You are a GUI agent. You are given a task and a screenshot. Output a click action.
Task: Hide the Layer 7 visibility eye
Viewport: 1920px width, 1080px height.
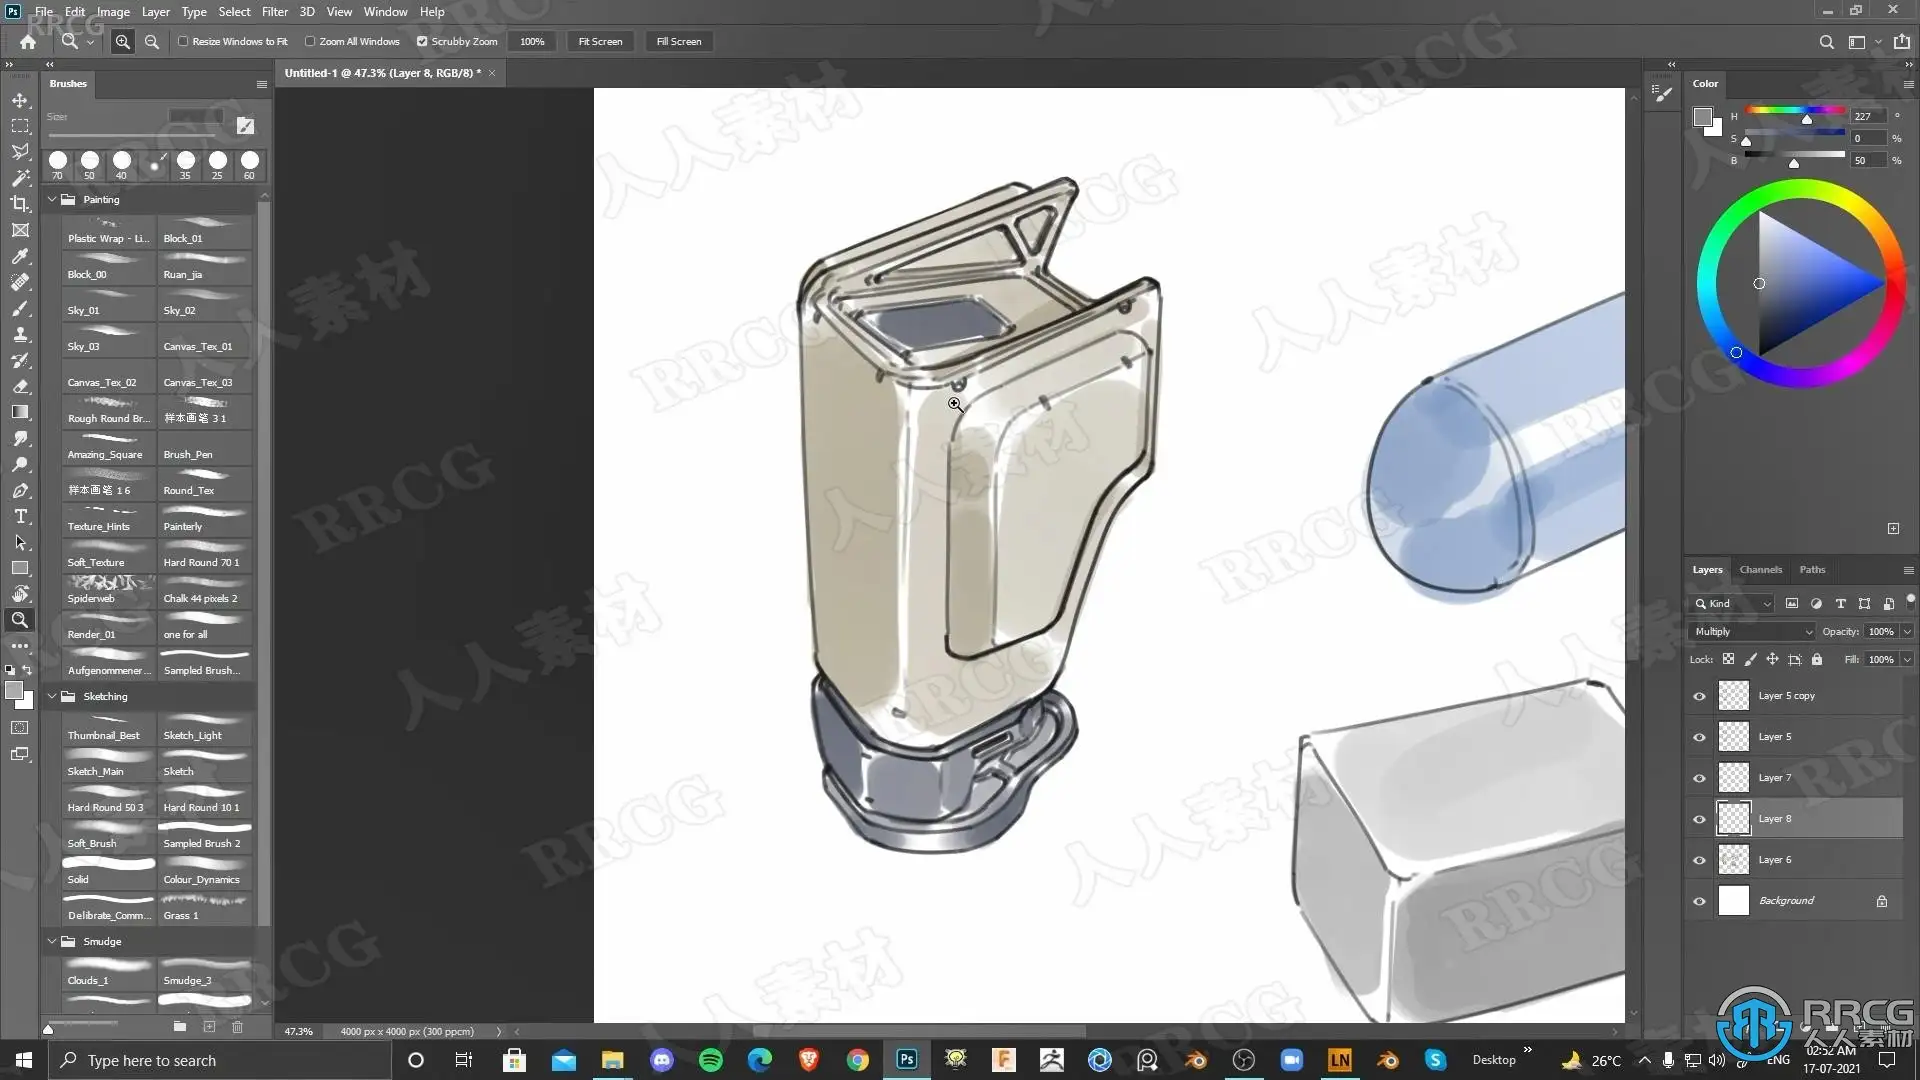coord(1699,778)
